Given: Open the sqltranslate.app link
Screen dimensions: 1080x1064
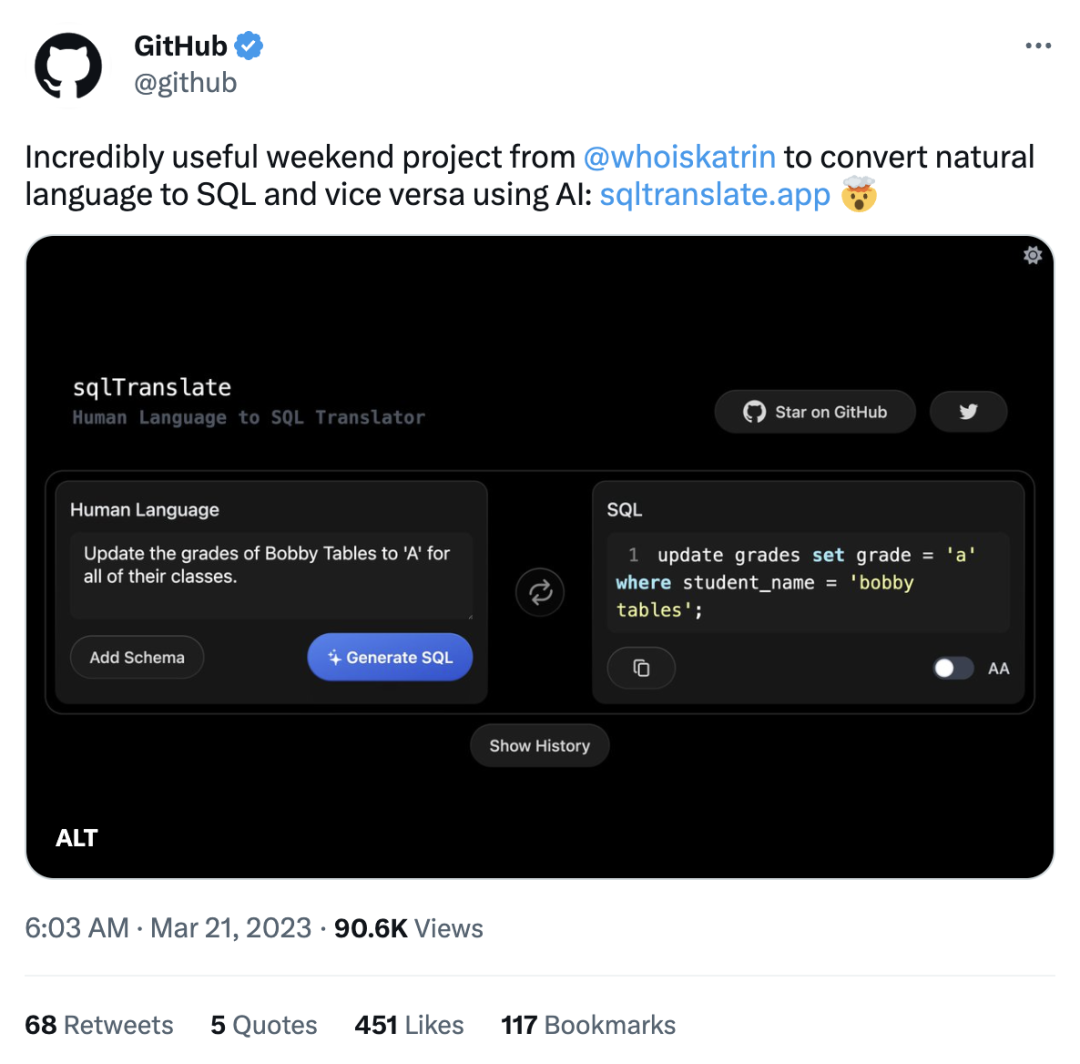Looking at the screenshot, I should point(715,194).
